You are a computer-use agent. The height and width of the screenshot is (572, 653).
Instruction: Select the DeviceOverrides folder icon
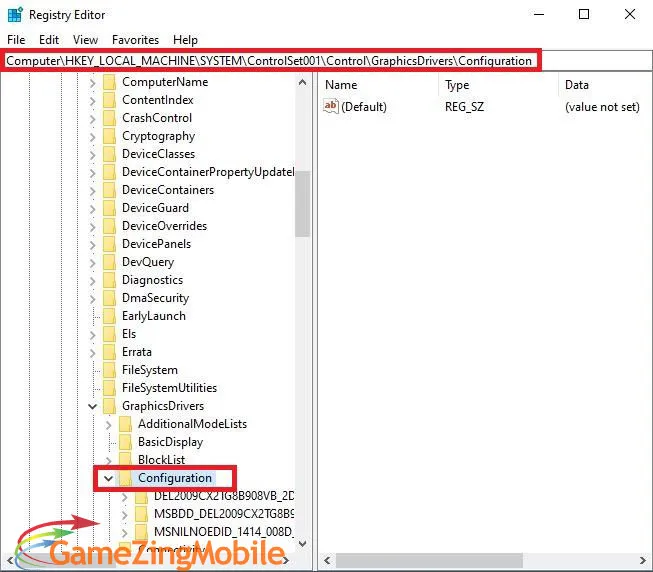point(109,226)
